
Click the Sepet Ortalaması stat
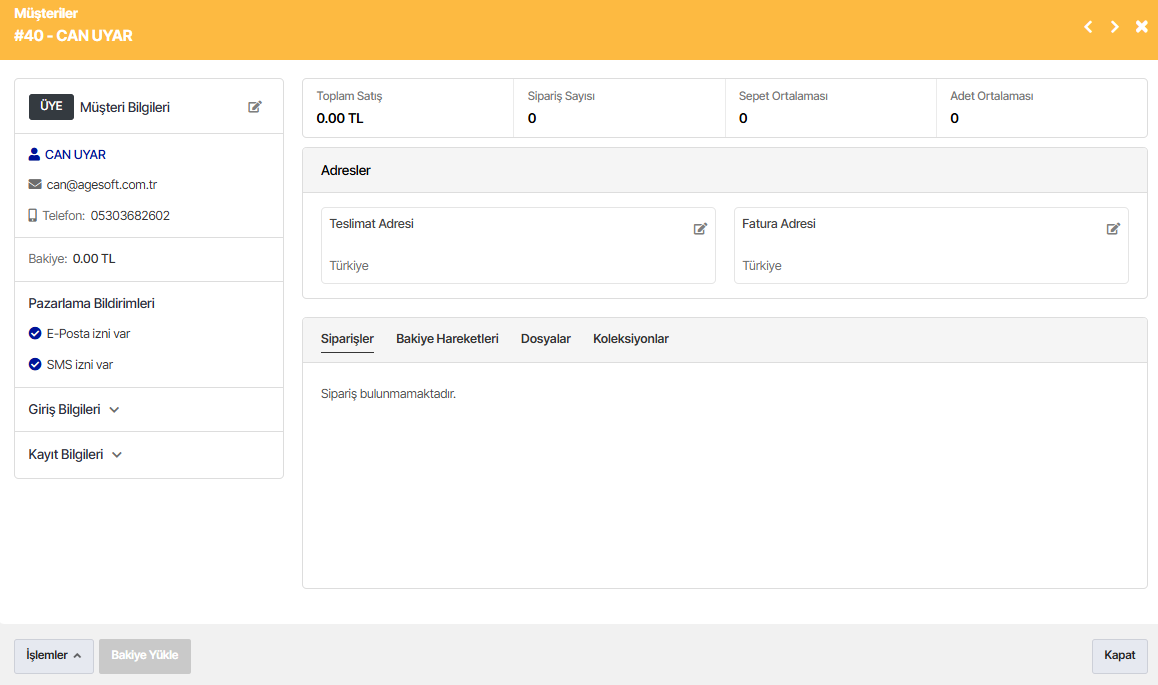[830, 108]
